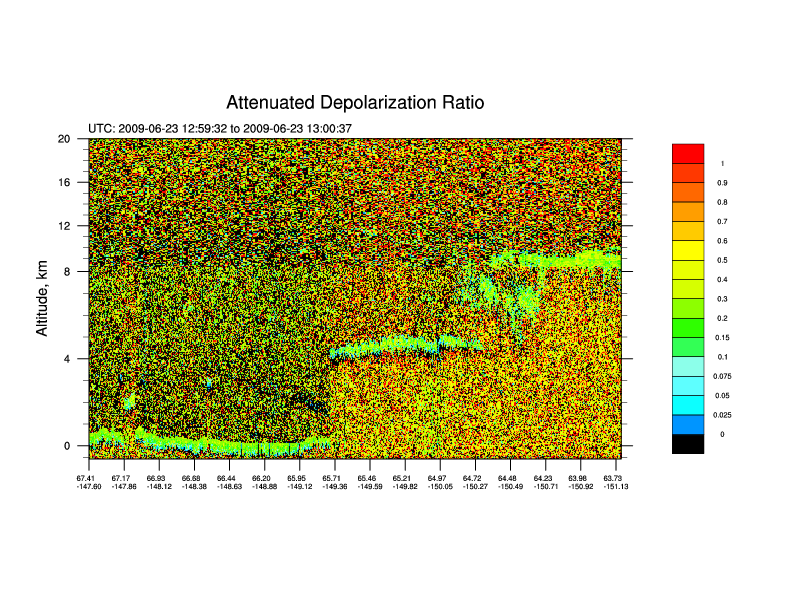
Task: Click the 'Altitude, km' axis label
Action: coord(43,292)
